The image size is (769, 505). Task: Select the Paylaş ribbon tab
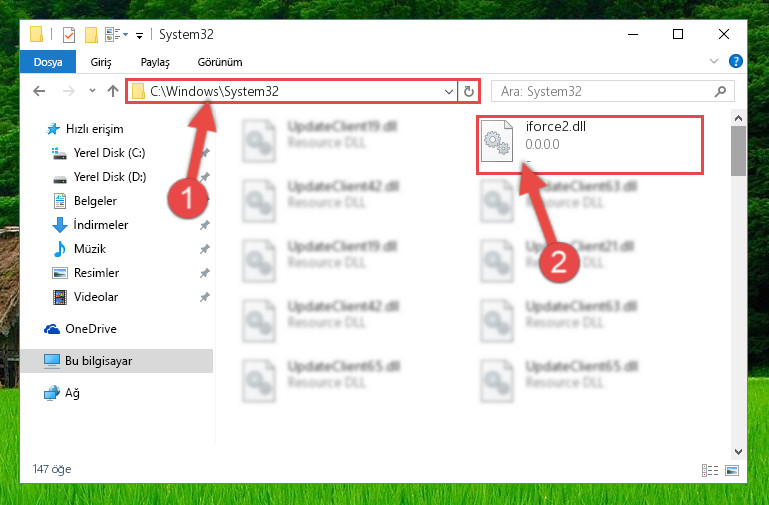coord(155,62)
